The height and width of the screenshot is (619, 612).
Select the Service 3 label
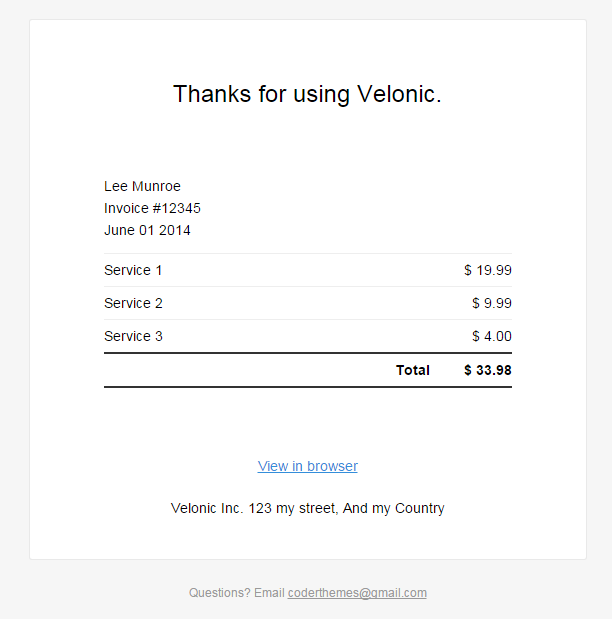click(133, 336)
